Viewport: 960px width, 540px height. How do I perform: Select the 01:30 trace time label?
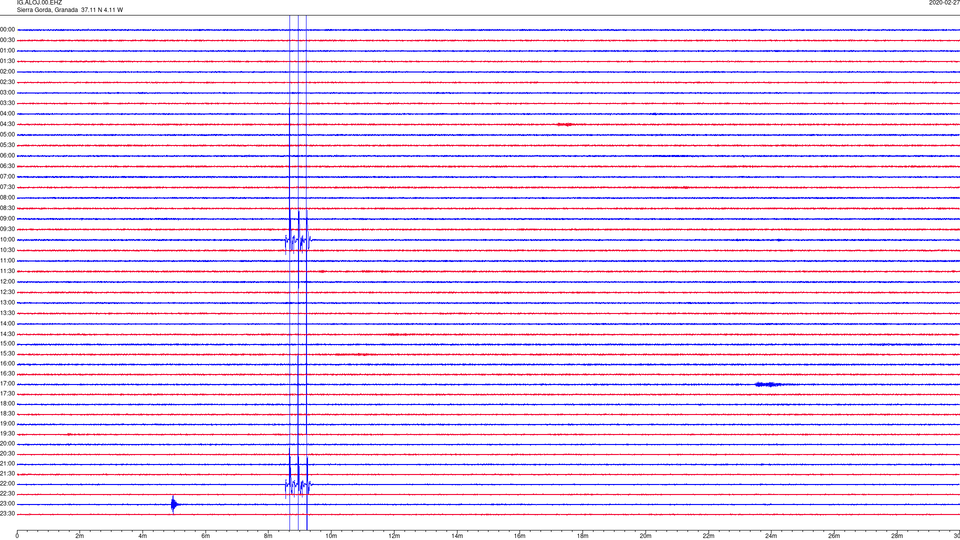7,61
